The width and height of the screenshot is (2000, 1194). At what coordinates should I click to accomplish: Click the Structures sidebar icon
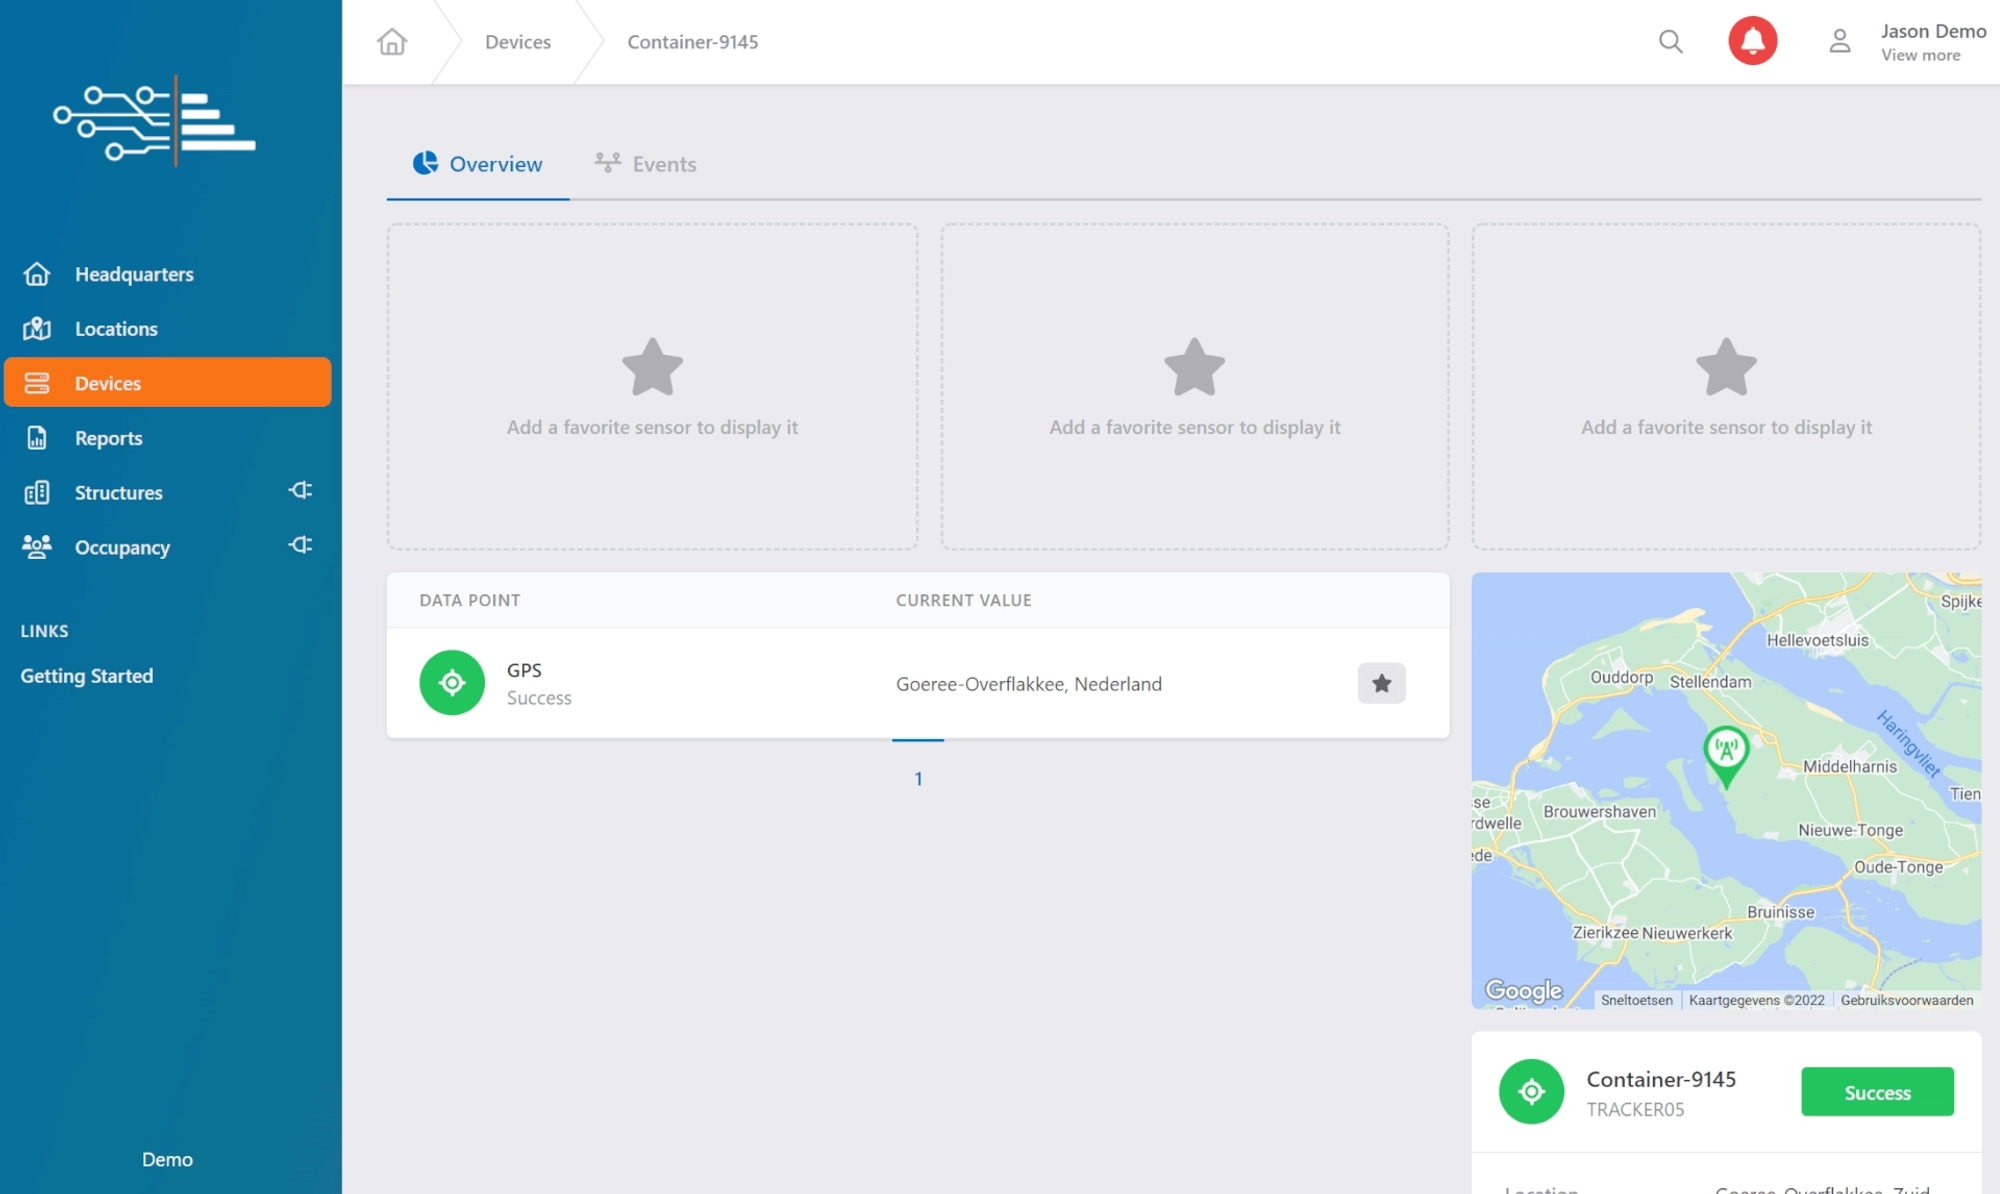click(x=36, y=490)
